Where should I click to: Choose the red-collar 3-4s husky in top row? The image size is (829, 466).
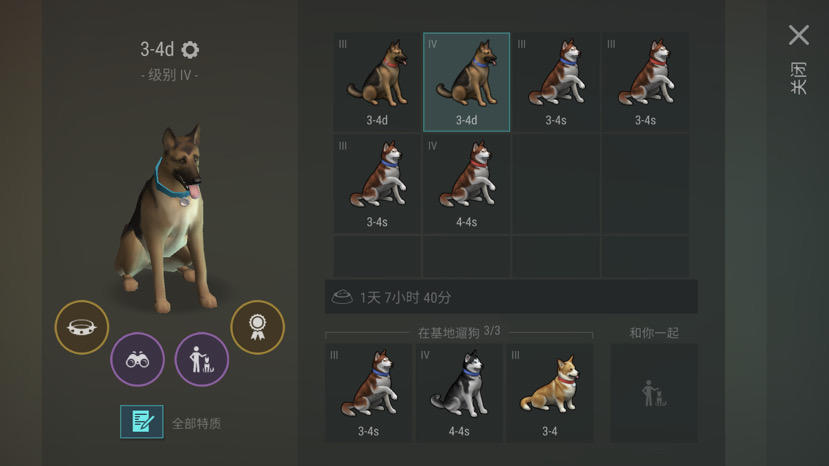click(x=646, y=82)
